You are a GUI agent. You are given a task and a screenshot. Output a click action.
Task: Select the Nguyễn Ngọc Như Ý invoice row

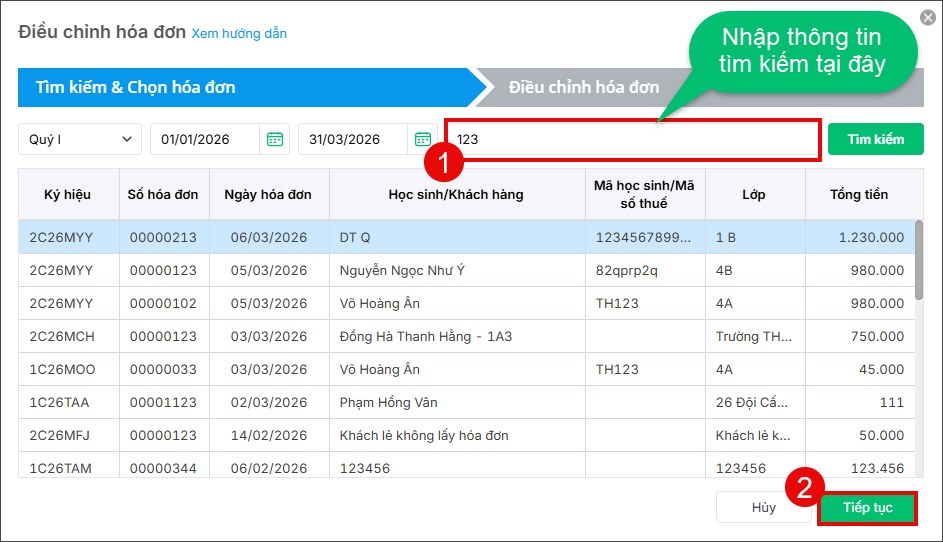point(467,270)
